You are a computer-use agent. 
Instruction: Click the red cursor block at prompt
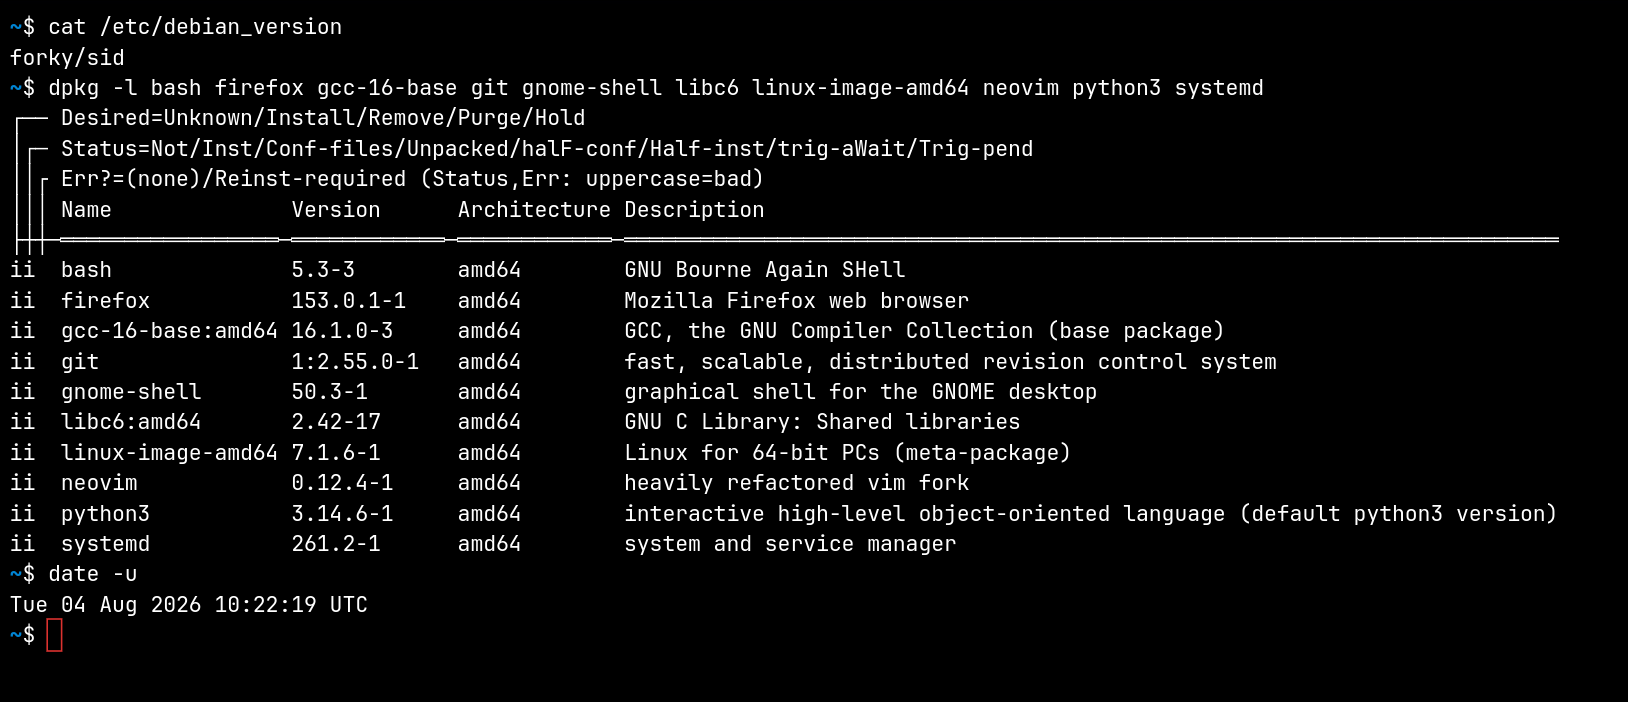point(54,635)
